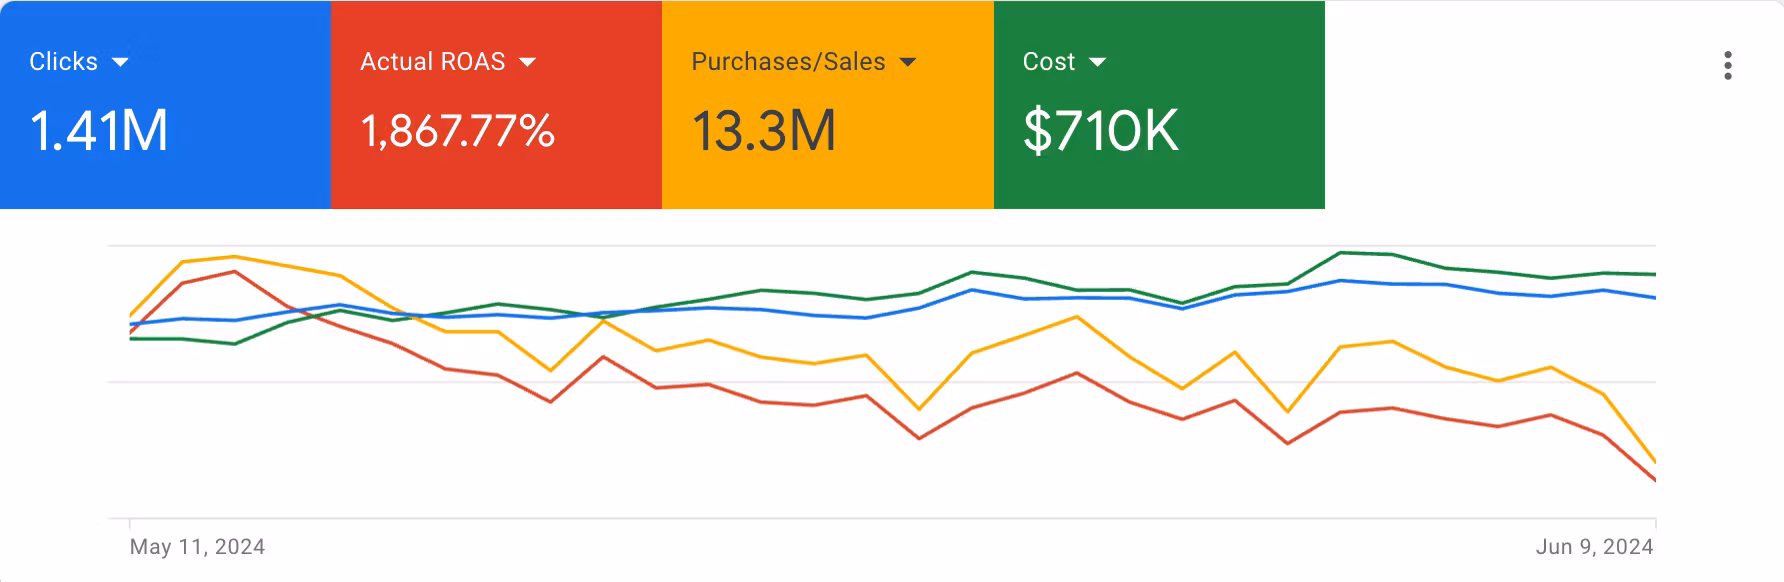Toggle the green card via $710K value
The width and height of the screenshot is (1784, 582).
tap(1100, 131)
